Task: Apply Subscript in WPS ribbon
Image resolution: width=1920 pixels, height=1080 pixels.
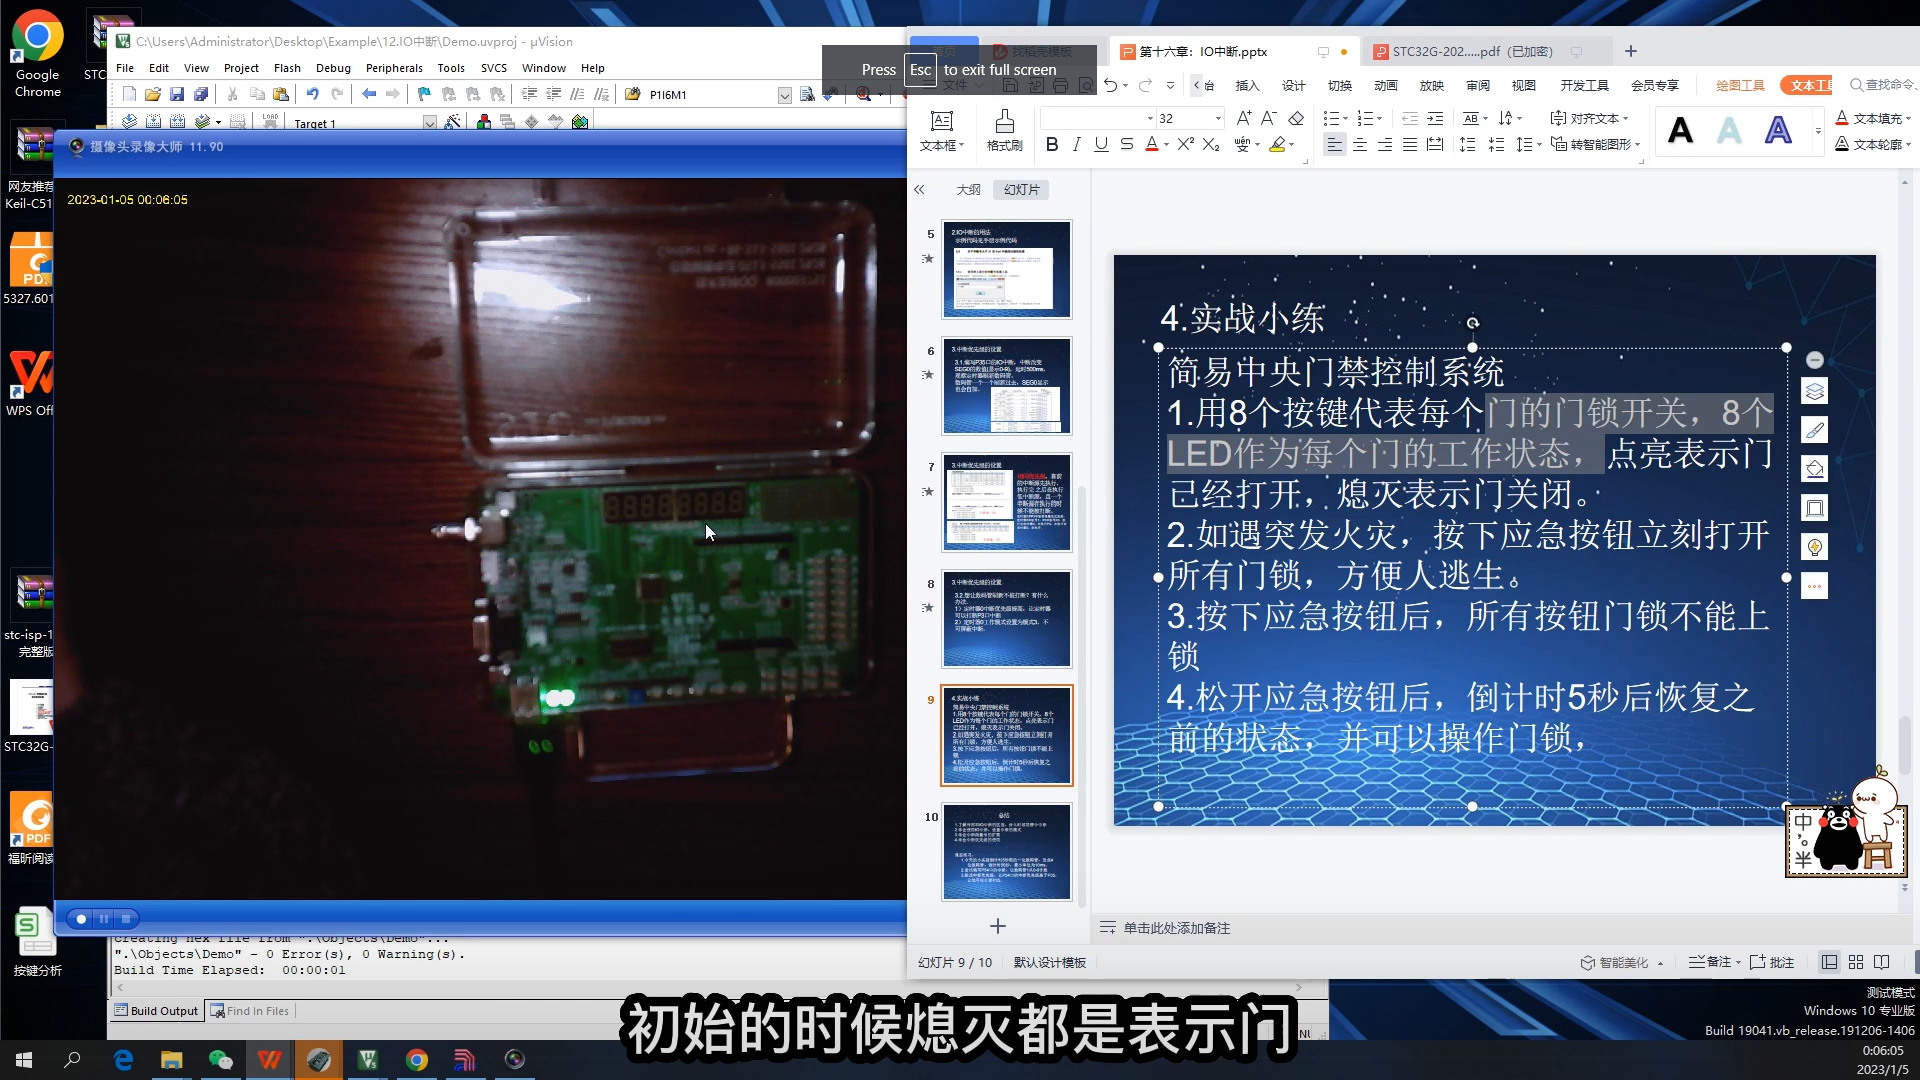Action: [1211, 144]
